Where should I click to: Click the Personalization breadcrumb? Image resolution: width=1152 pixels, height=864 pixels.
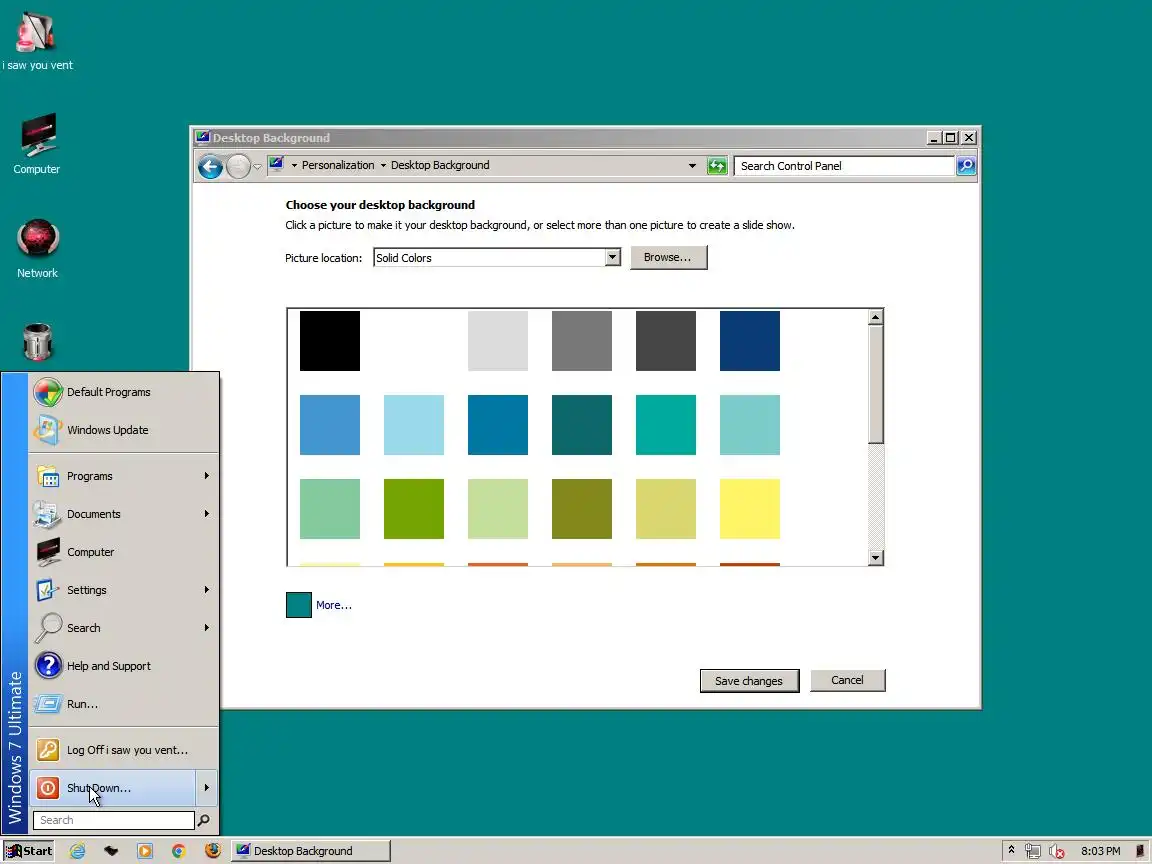tap(338, 165)
